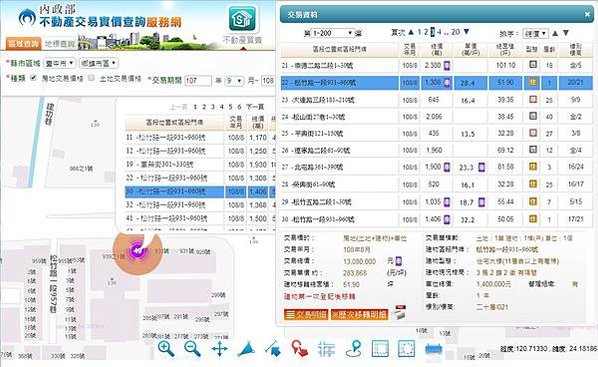Click the 總價(萬) column header in right table
Screen dimensions: 598x367
click(x=436, y=49)
